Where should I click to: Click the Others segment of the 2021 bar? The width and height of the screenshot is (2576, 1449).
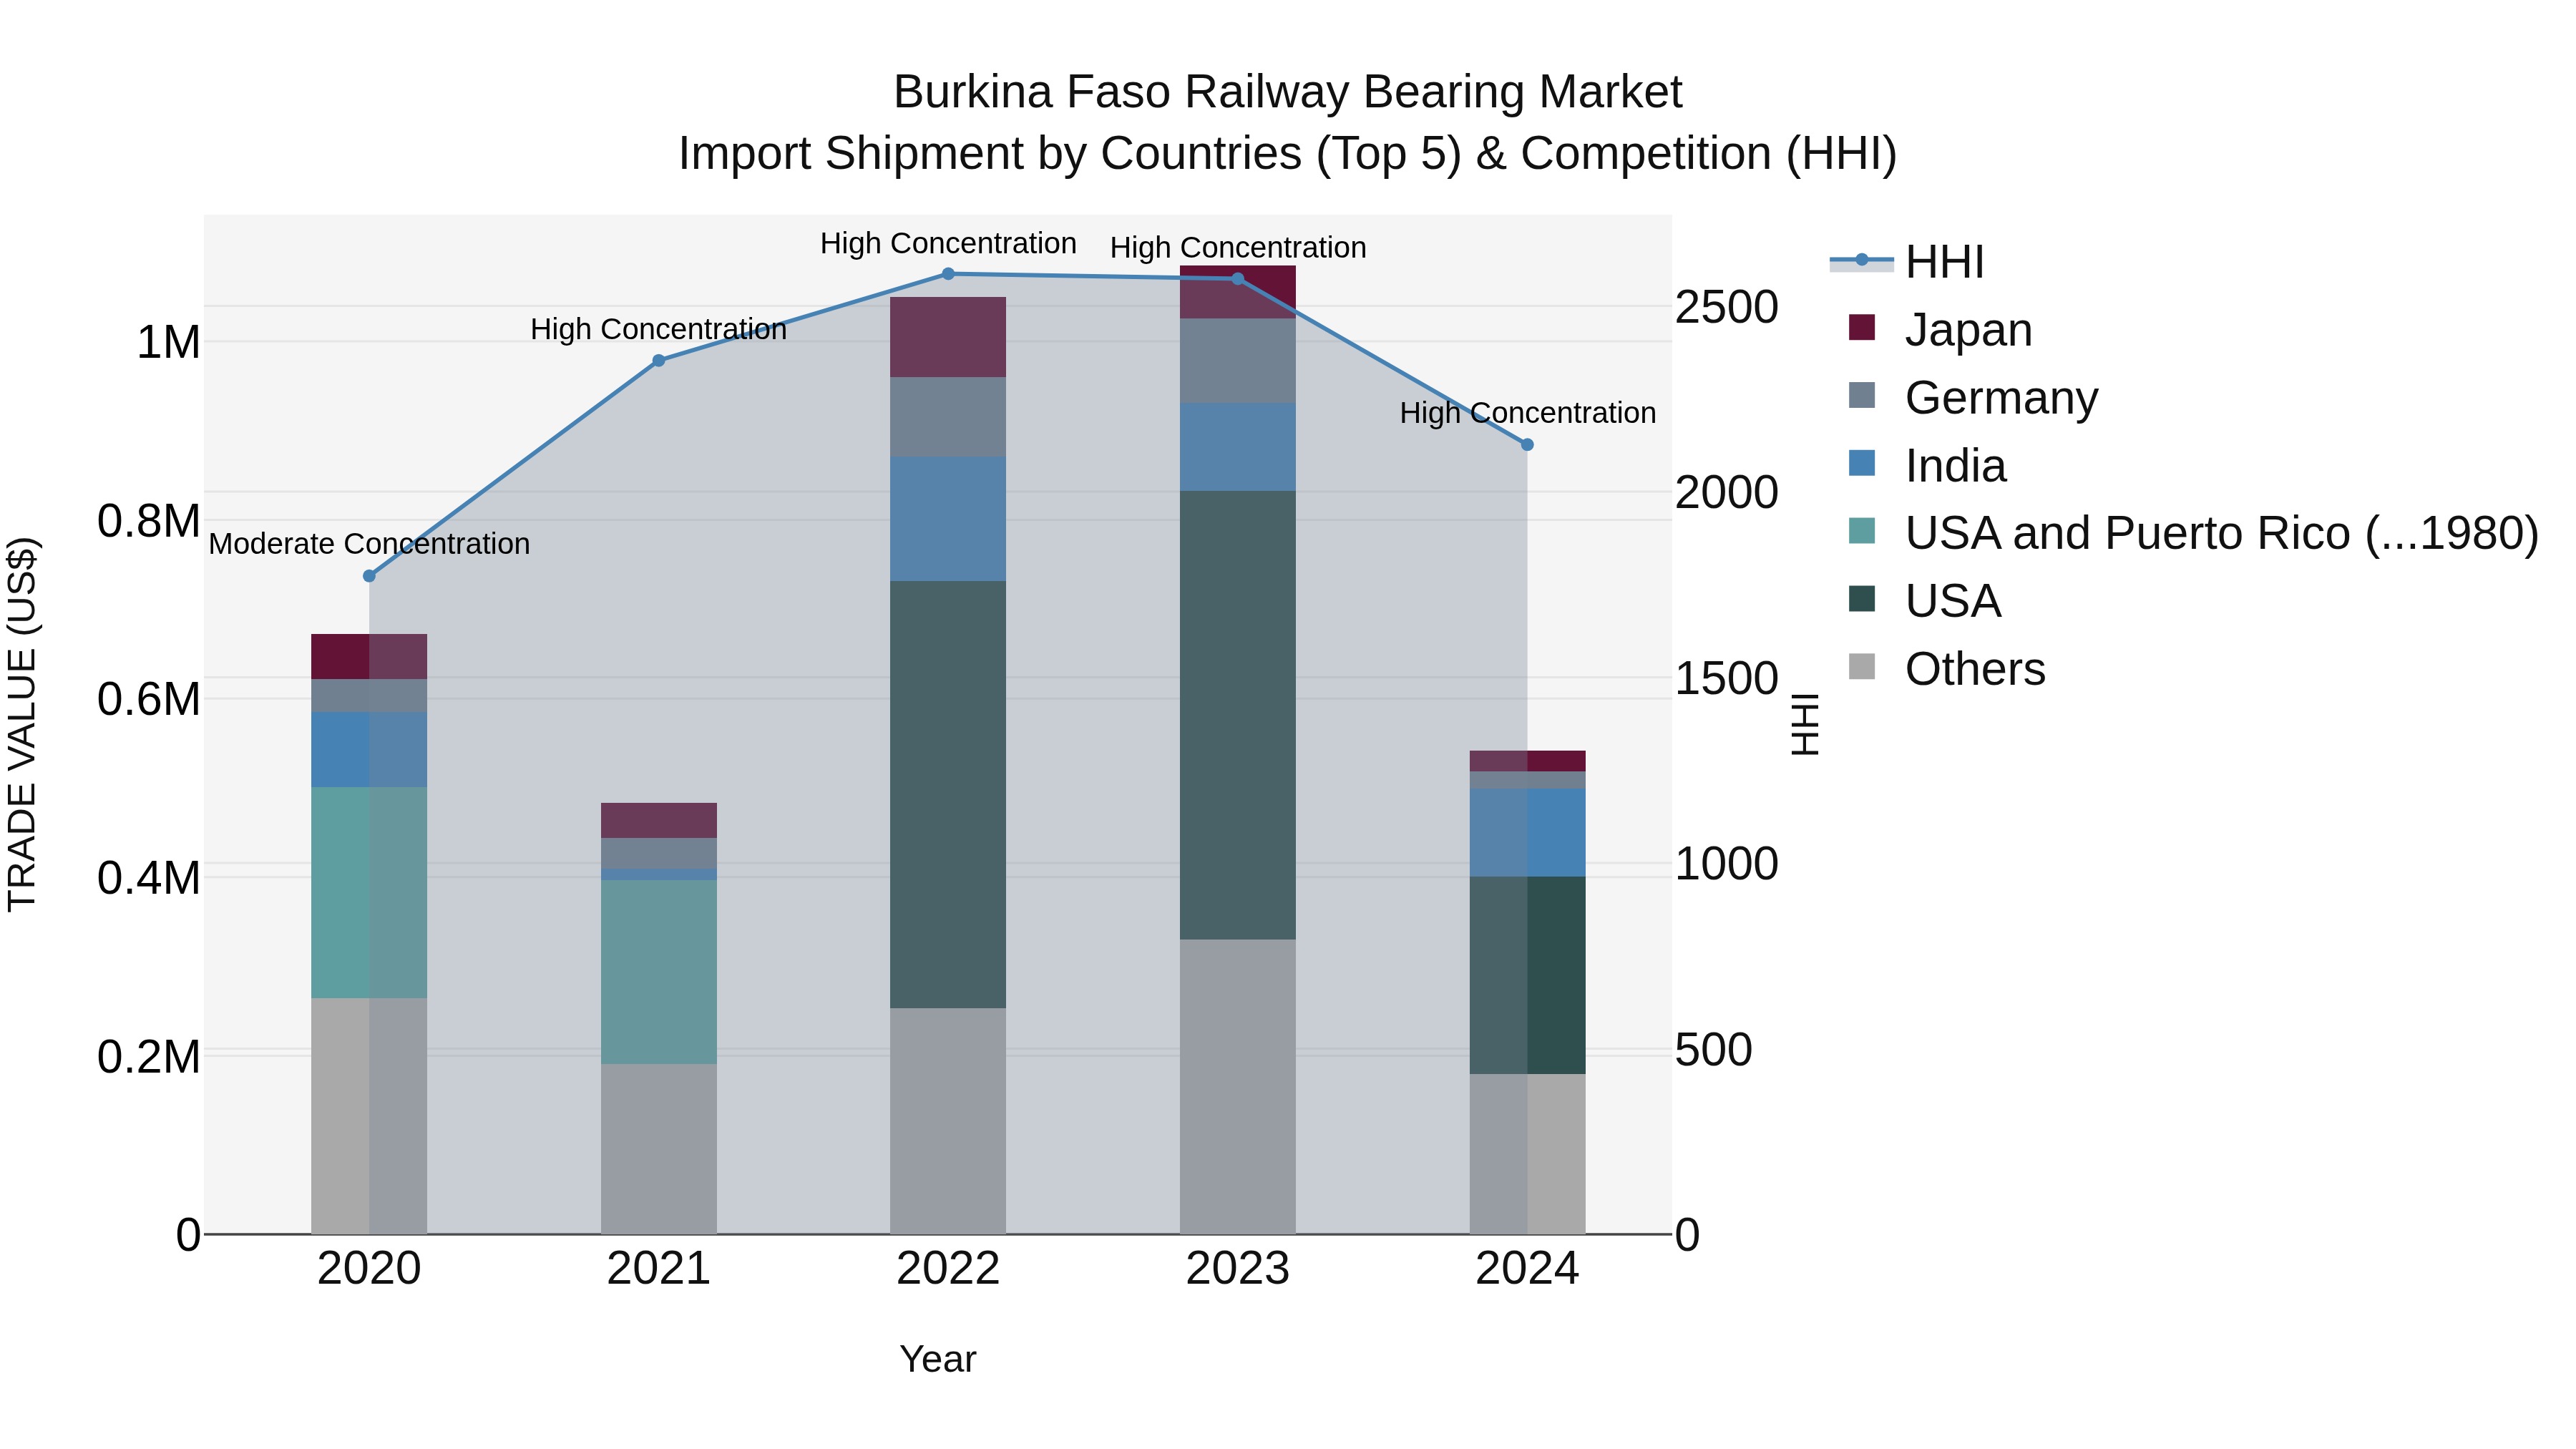coord(658,1149)
